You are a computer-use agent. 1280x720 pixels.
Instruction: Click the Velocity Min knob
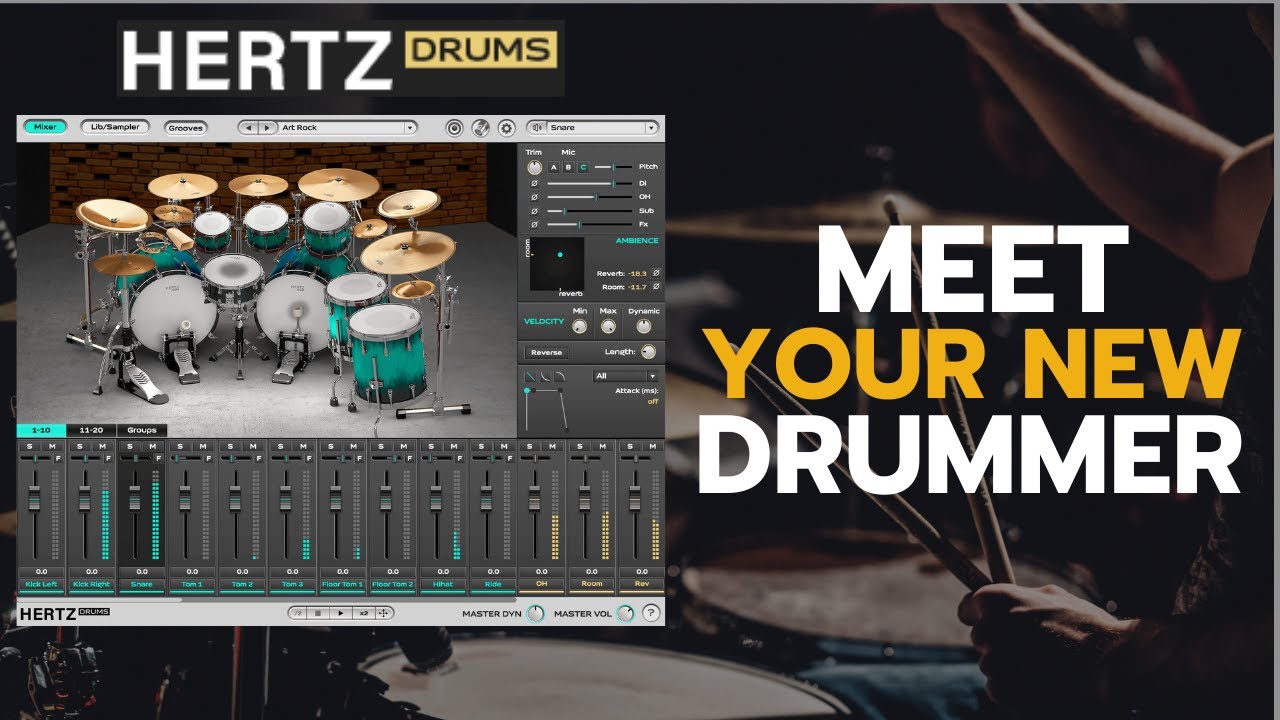579,327
